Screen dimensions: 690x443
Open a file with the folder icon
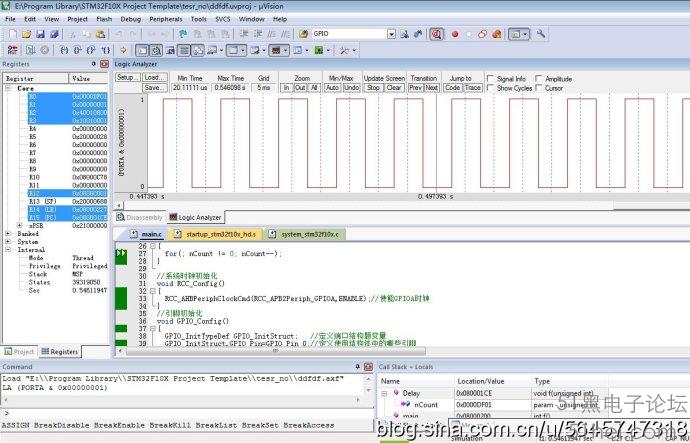26,34
